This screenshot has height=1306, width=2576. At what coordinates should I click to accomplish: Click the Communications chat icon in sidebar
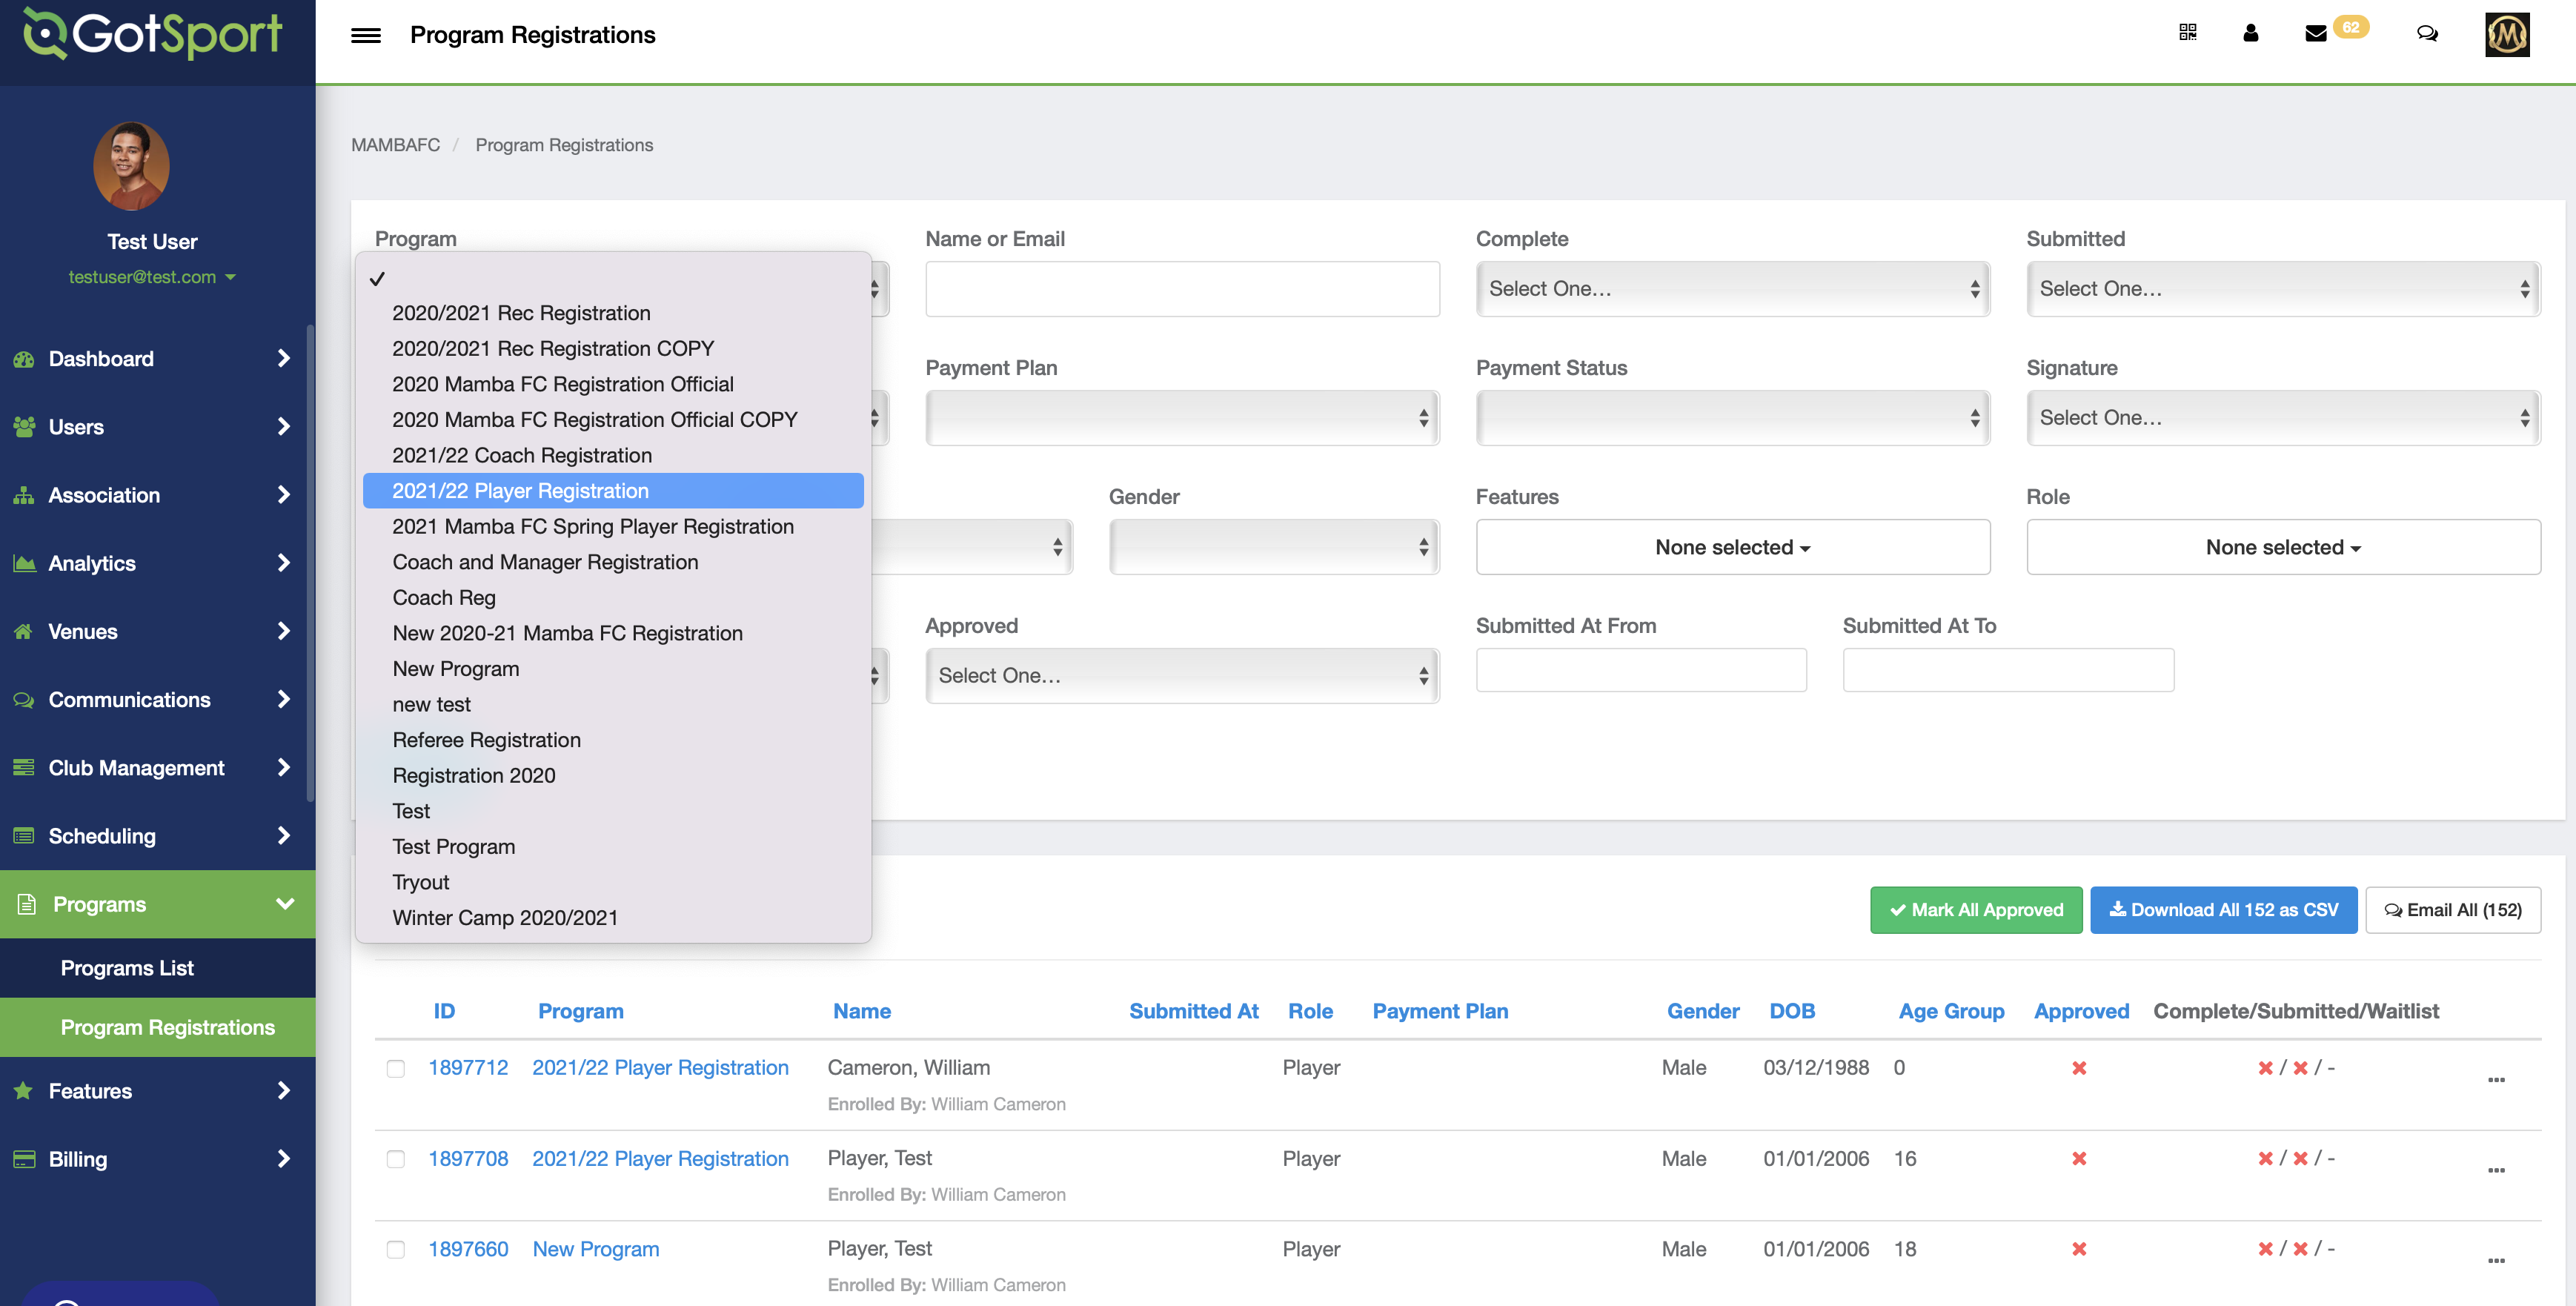coord(24,700)
